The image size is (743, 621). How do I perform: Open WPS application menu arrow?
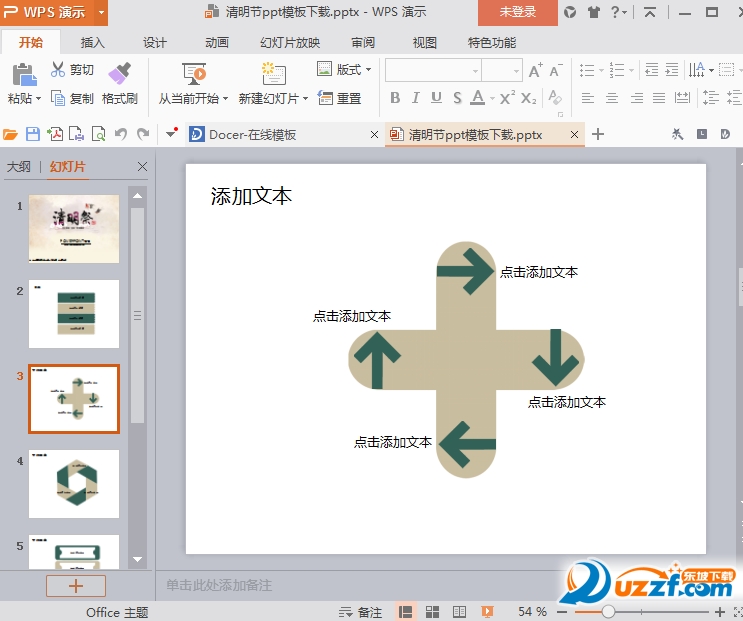click(x=101, y=12)
